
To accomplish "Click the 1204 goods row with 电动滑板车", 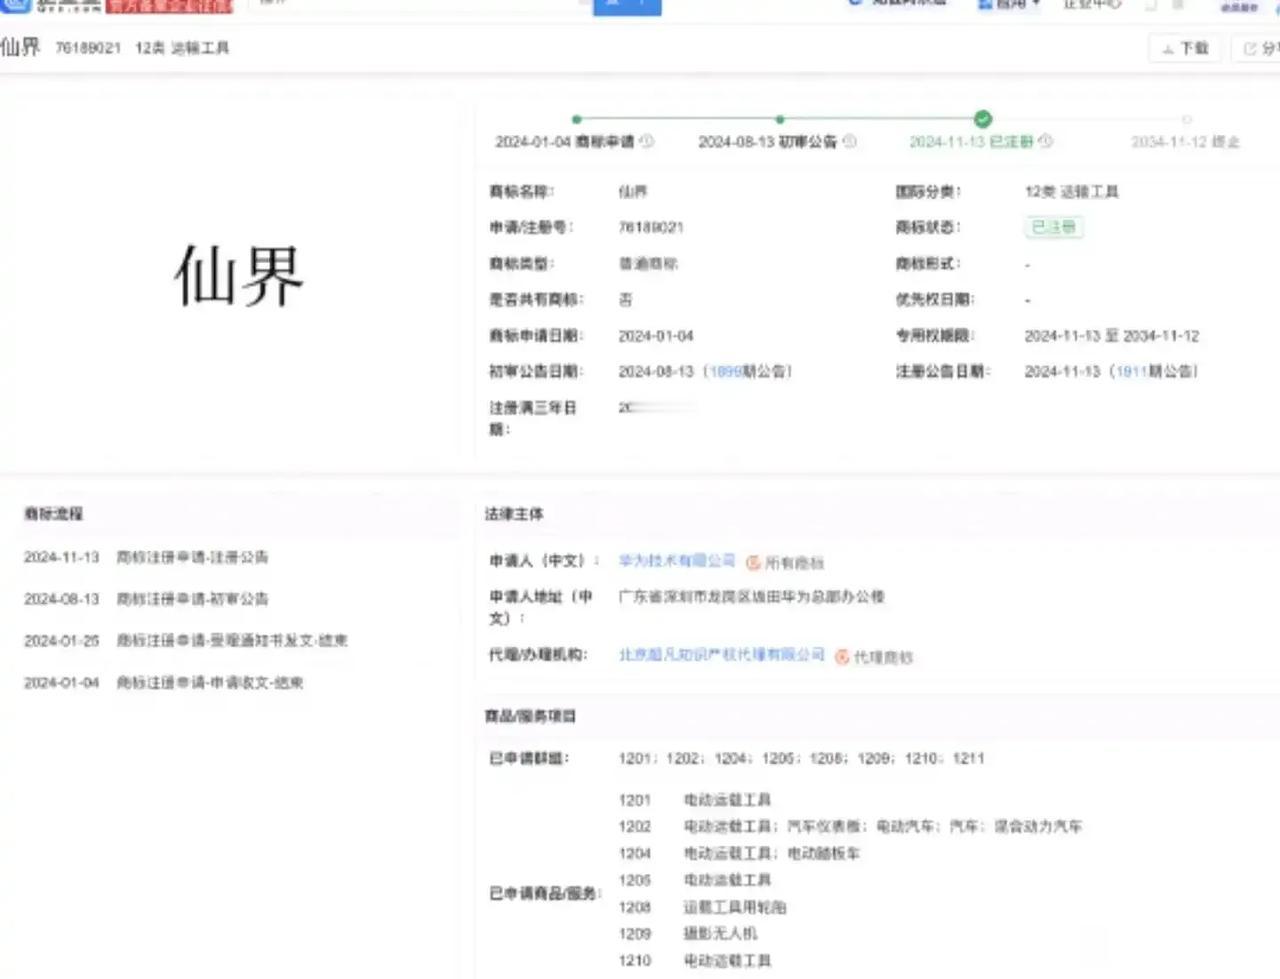I will [739, 854].
